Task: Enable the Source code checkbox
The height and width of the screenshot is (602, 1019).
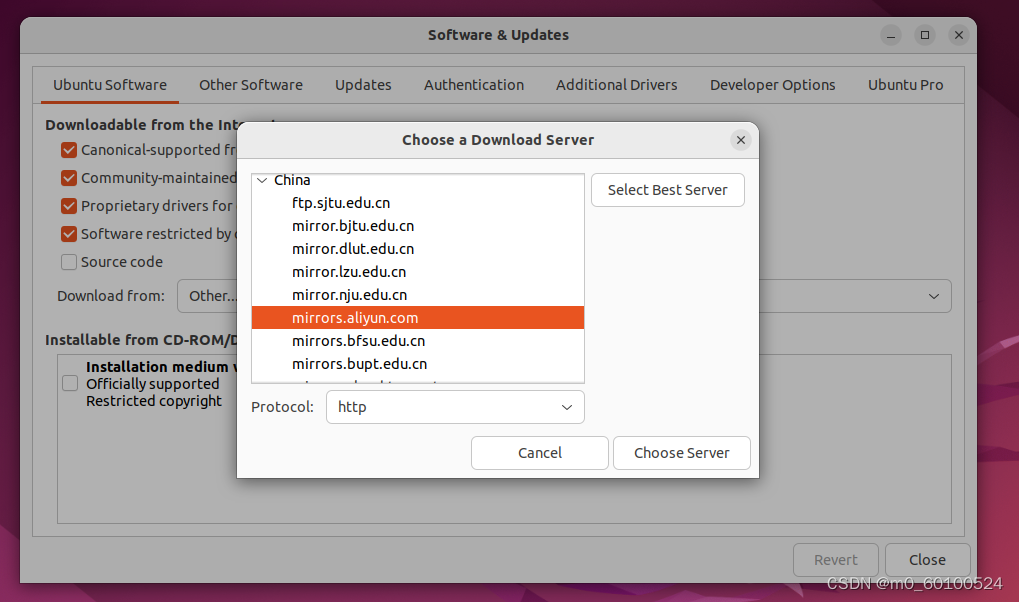Action: coord(69,262)
